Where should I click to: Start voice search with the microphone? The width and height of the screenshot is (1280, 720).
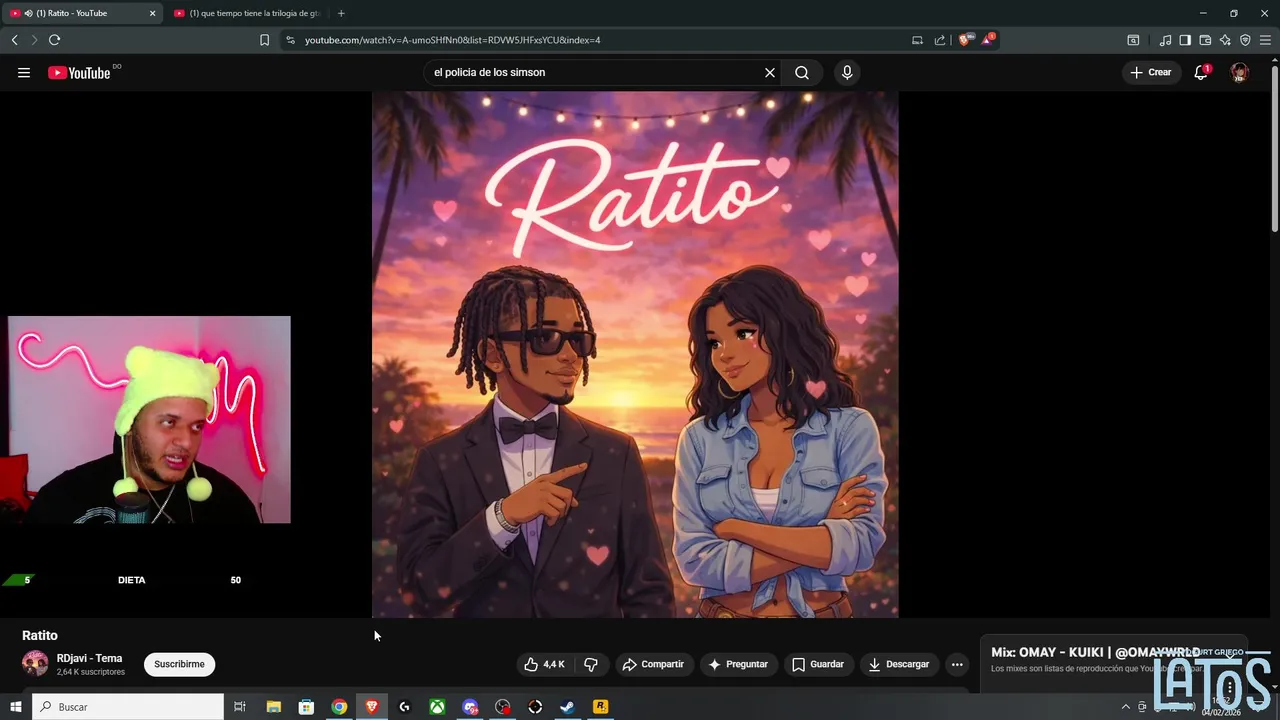pyautogui.click(x=847, y=72)
